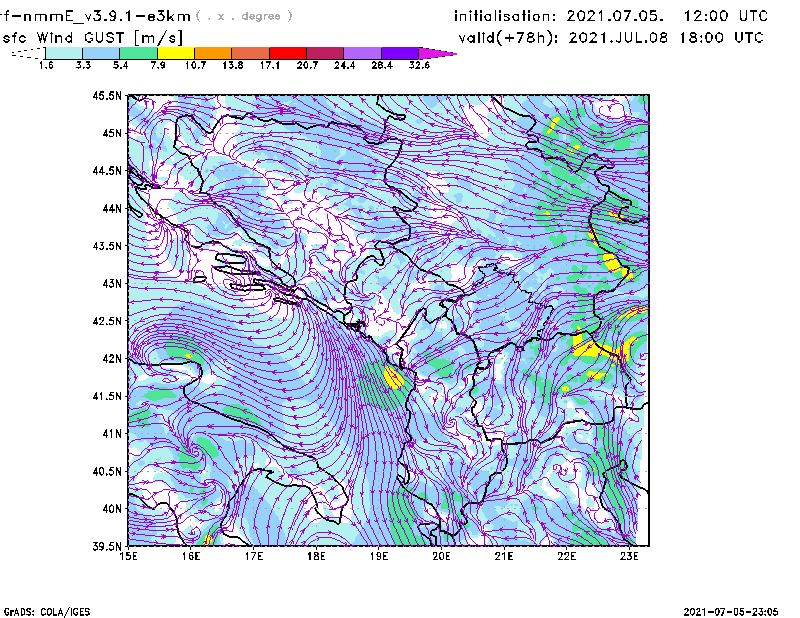Click the legend value 17.1
This screenshot has height=618, width=800.
pos(270,65)
